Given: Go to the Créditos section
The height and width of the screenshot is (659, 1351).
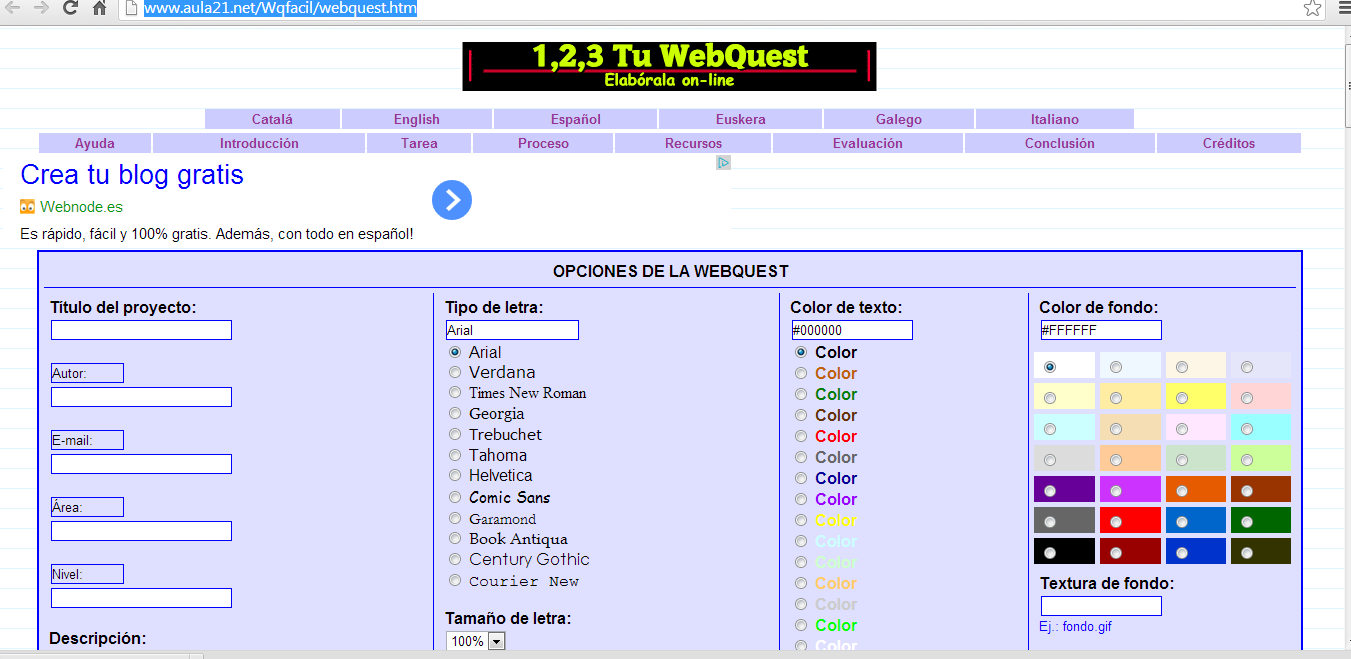Looking at the screenshot, I should coord(1229,143).
